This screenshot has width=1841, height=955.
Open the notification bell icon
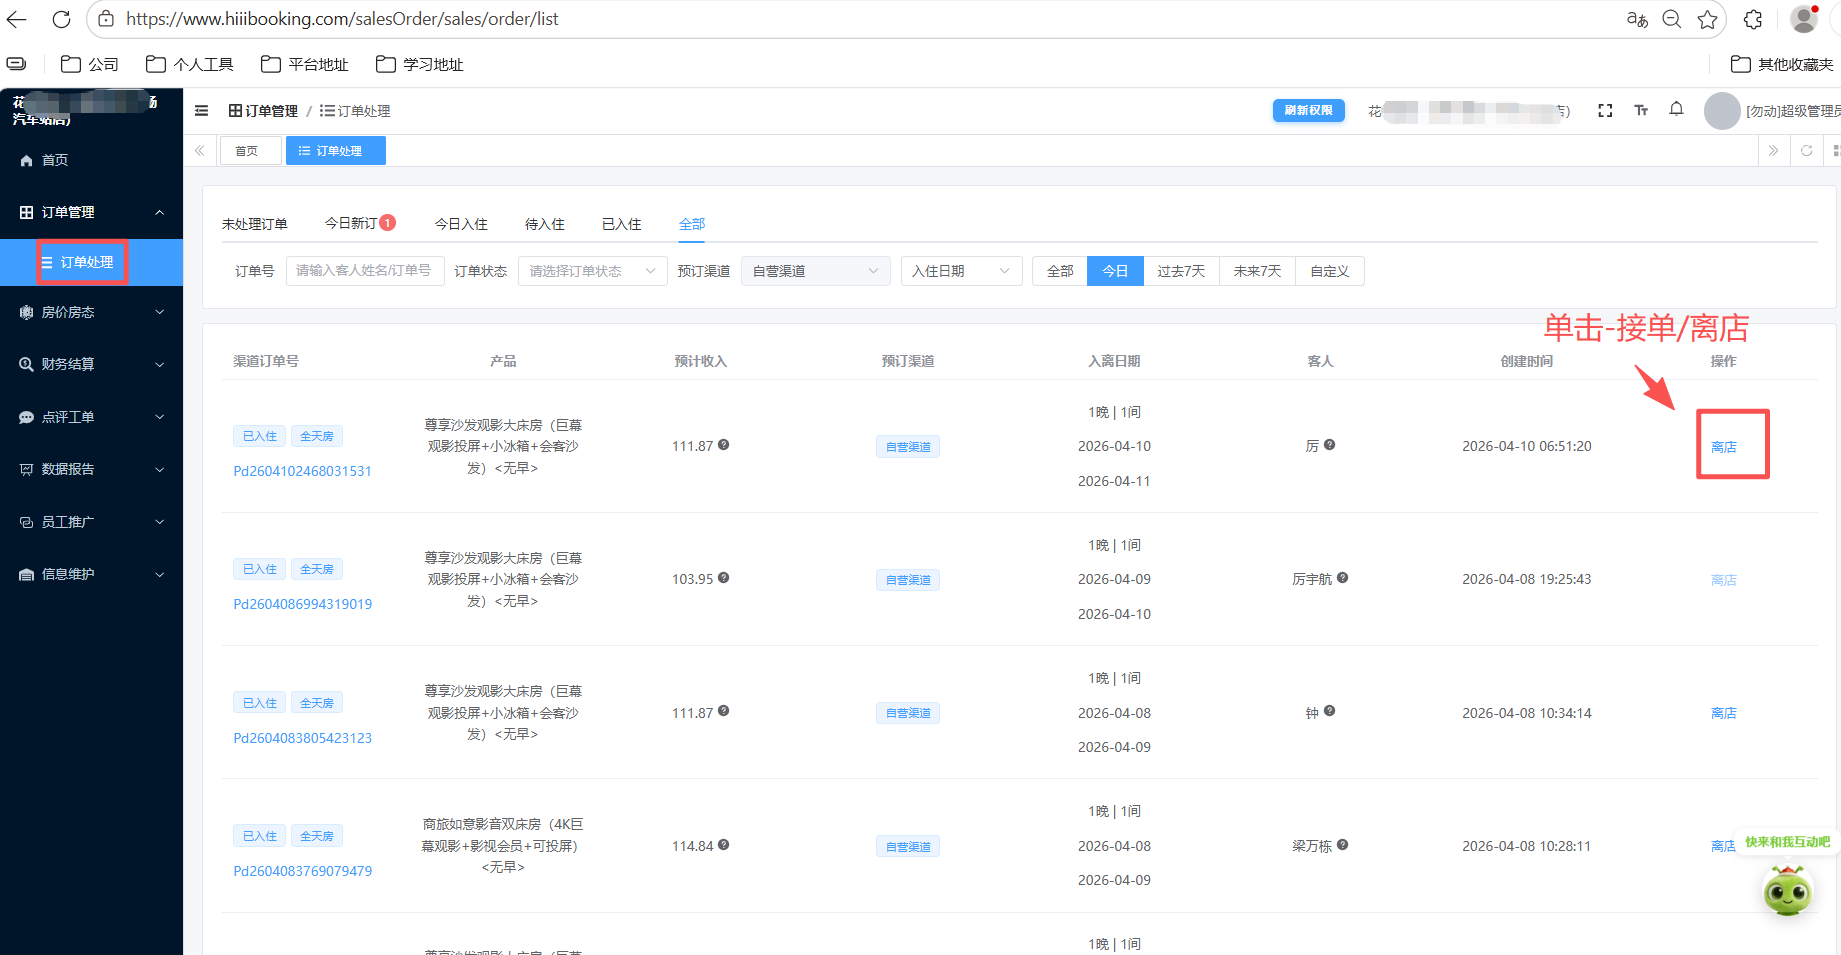click(1676, 110)
